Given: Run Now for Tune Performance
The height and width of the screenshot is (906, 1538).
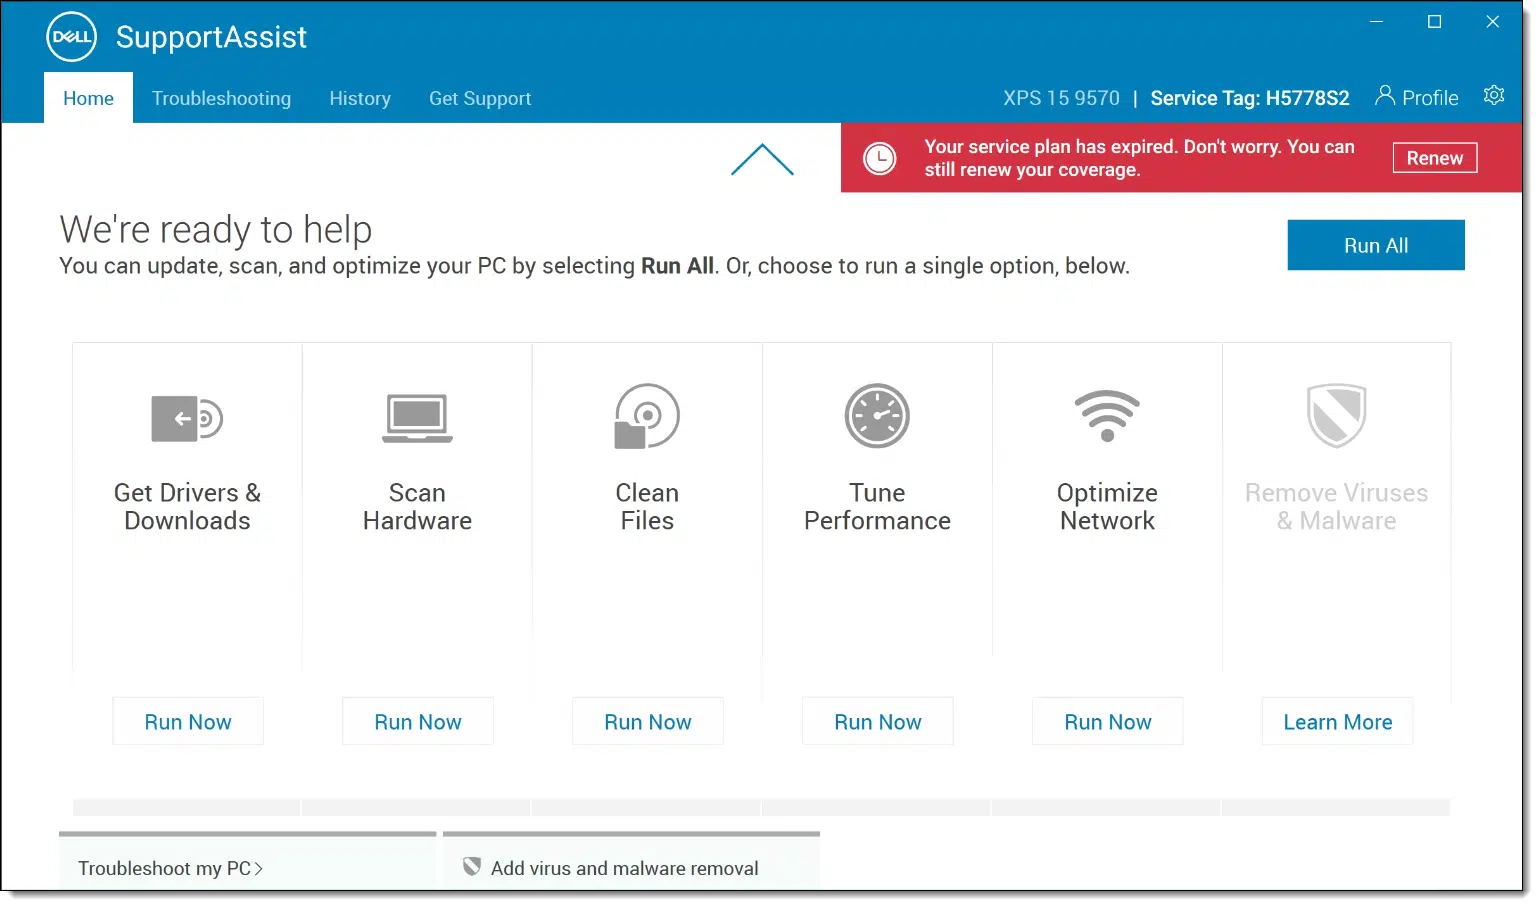Looking at the screenshot, I should [878, 722].
